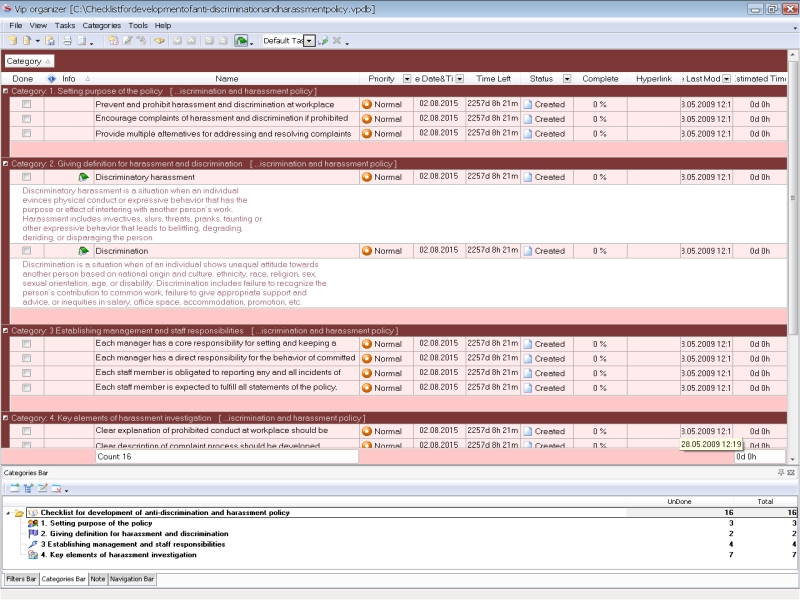Click the edit task pencil icon
The width and height of the screenshot is (800, 600).
click(x=127, y=41)
